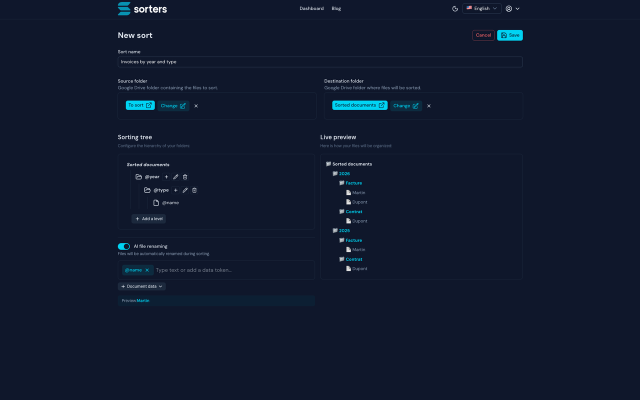Click the plus icon beside @type
Image resolution: width=640 pixels, height=400 pixels.
pos(176,190)
